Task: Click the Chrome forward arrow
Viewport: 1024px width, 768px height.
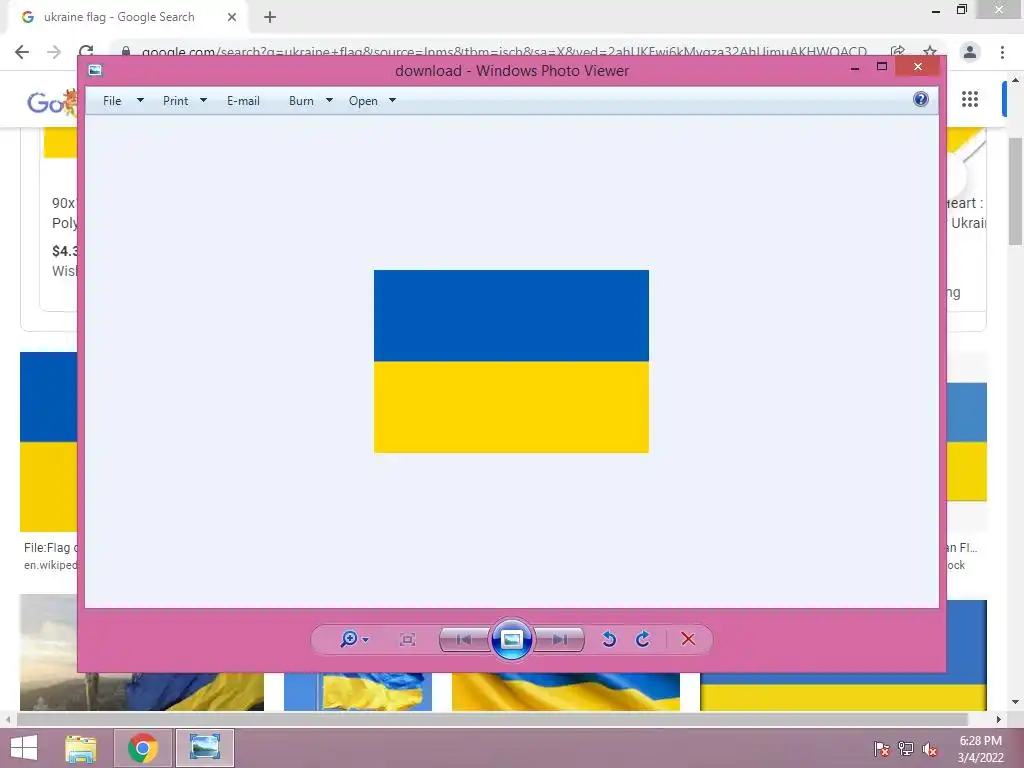Action: pos(54,52)
